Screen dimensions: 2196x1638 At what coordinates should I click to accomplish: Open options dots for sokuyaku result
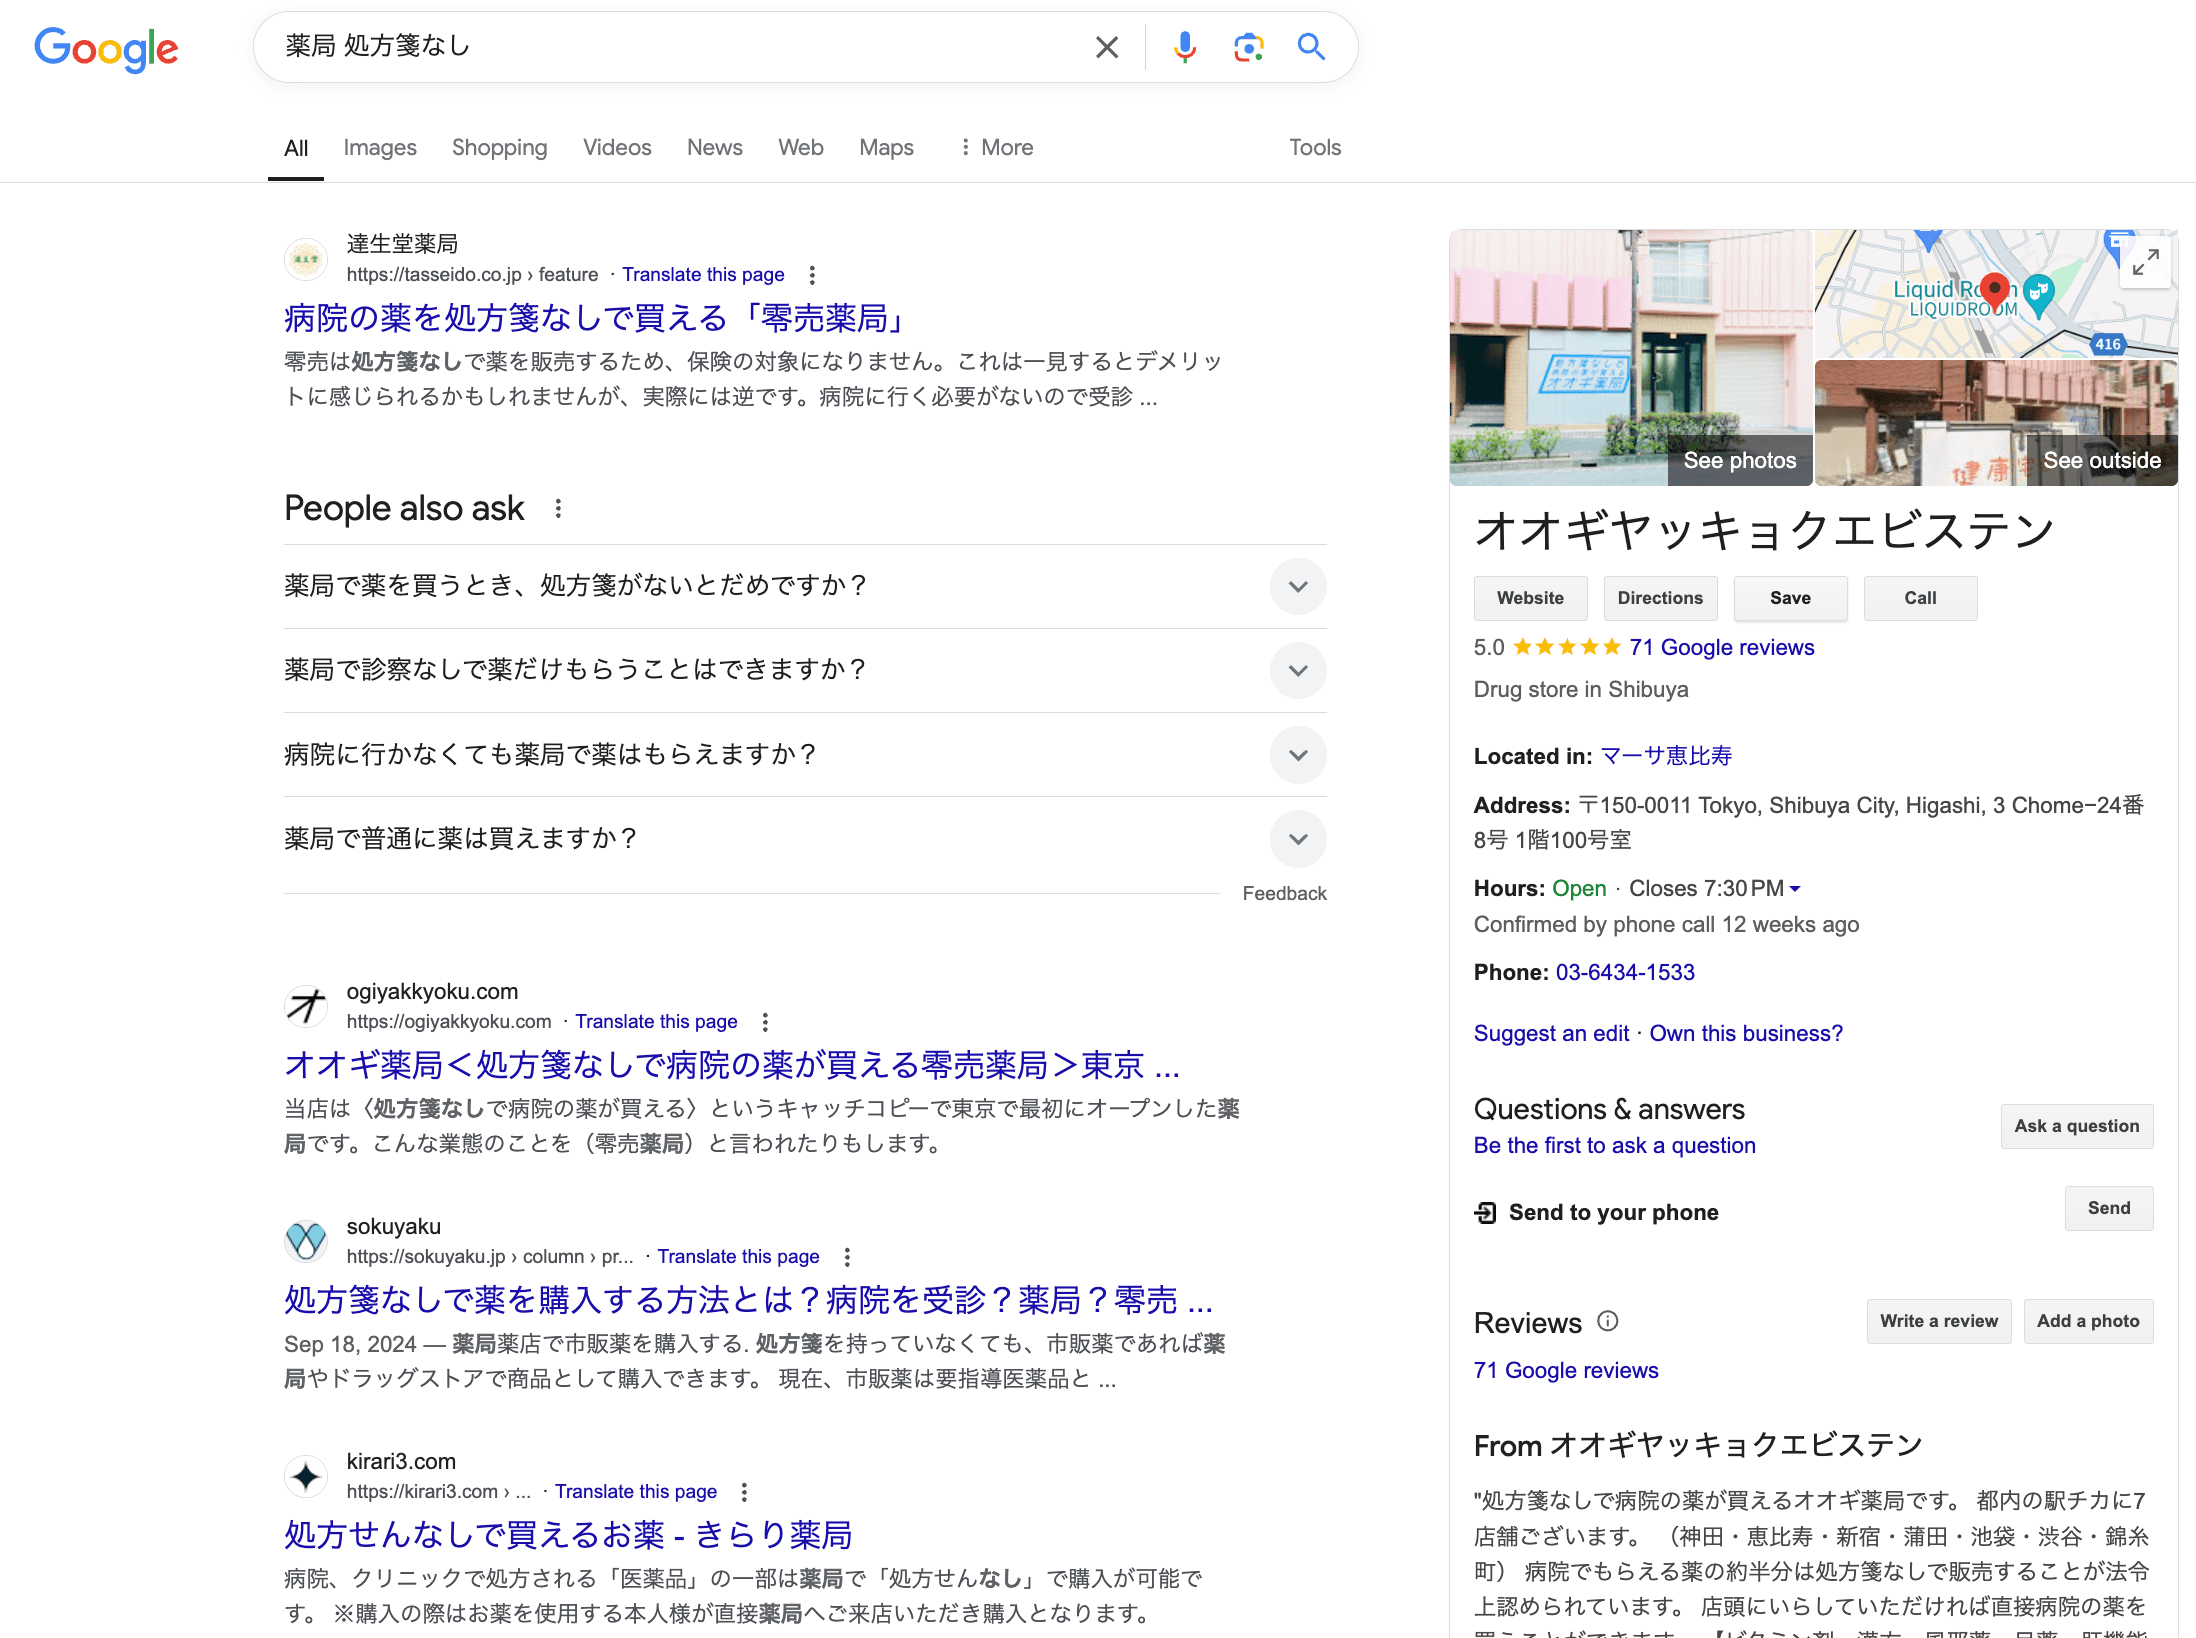point(847,1257)
